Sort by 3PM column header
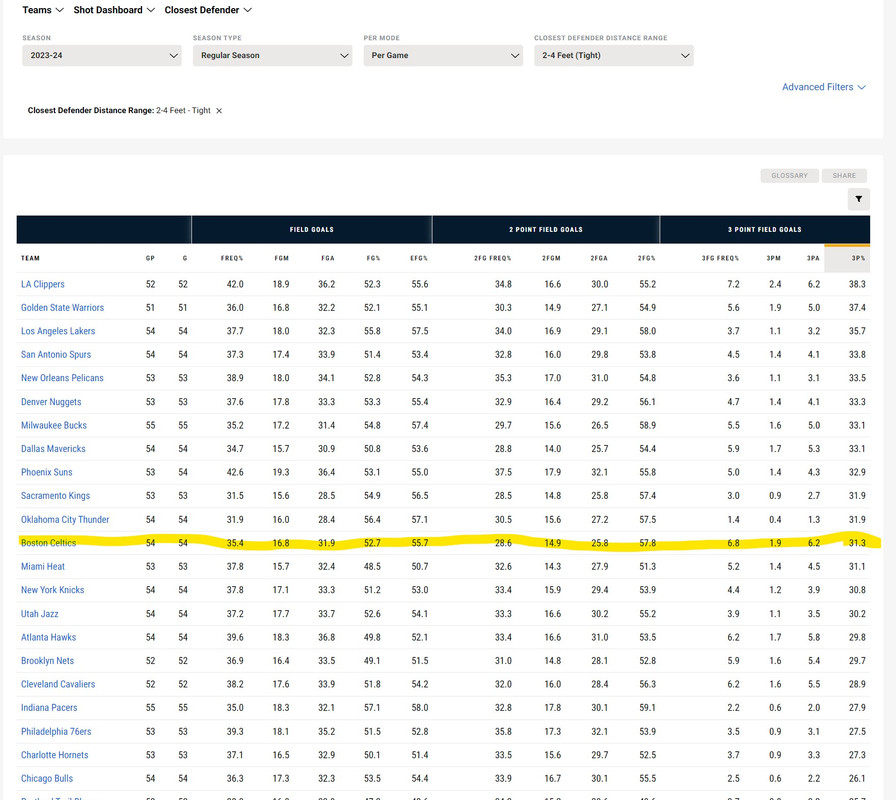The width and height of the screenshot is (896, 800). [x=774, y=258]
